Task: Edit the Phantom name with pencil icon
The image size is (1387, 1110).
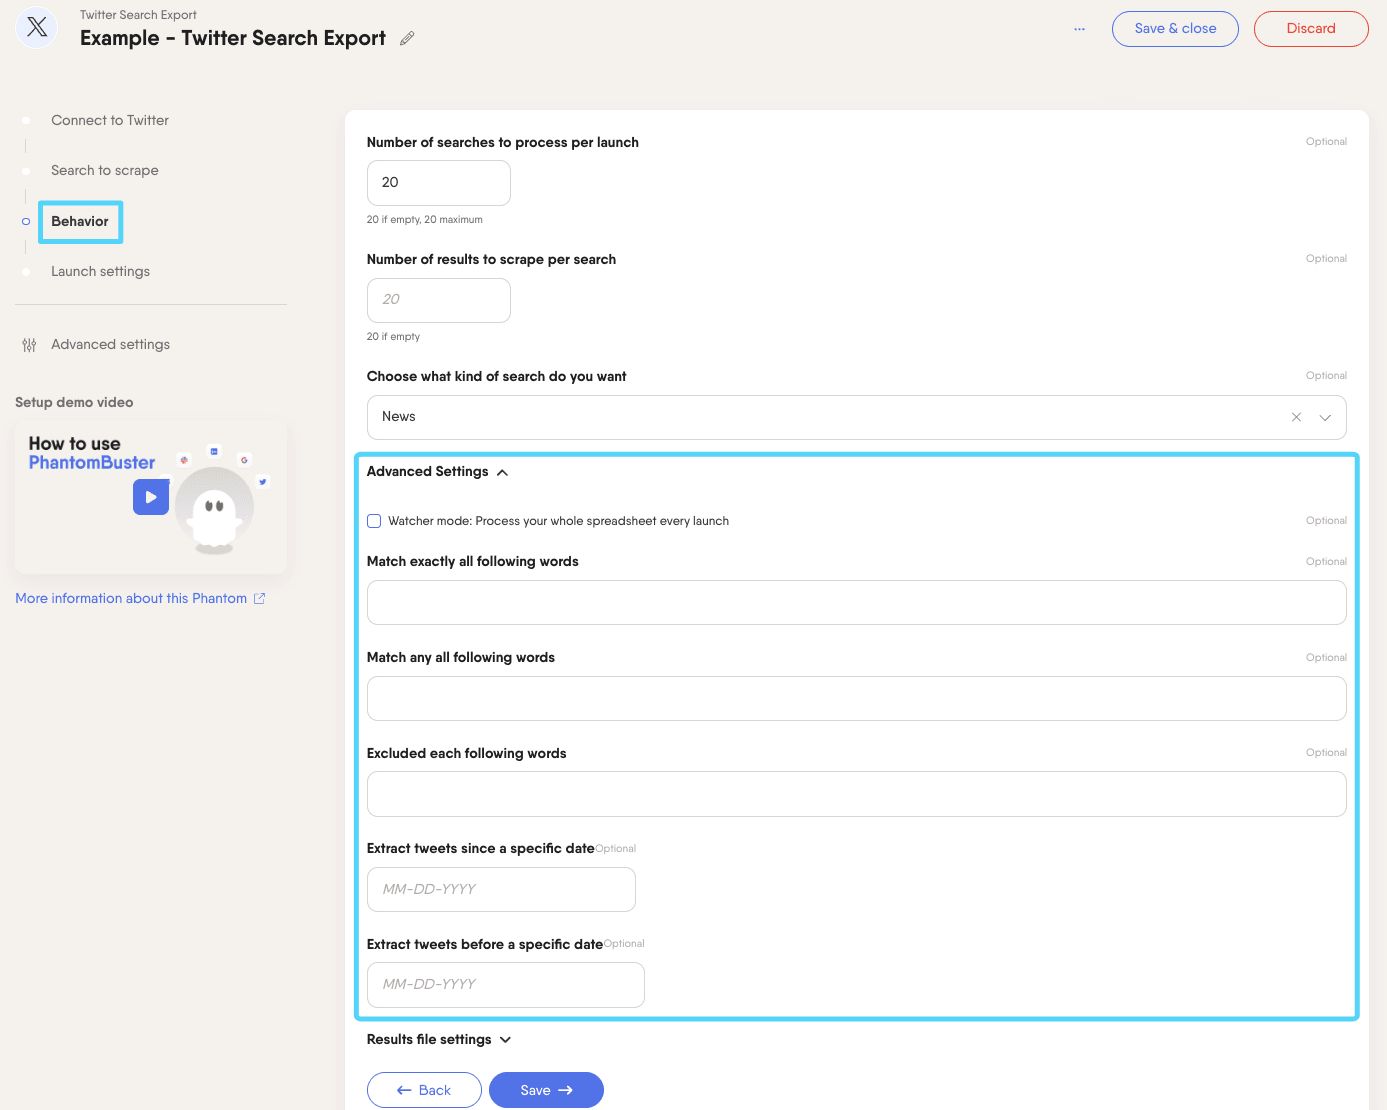Action: coord(407,38)
